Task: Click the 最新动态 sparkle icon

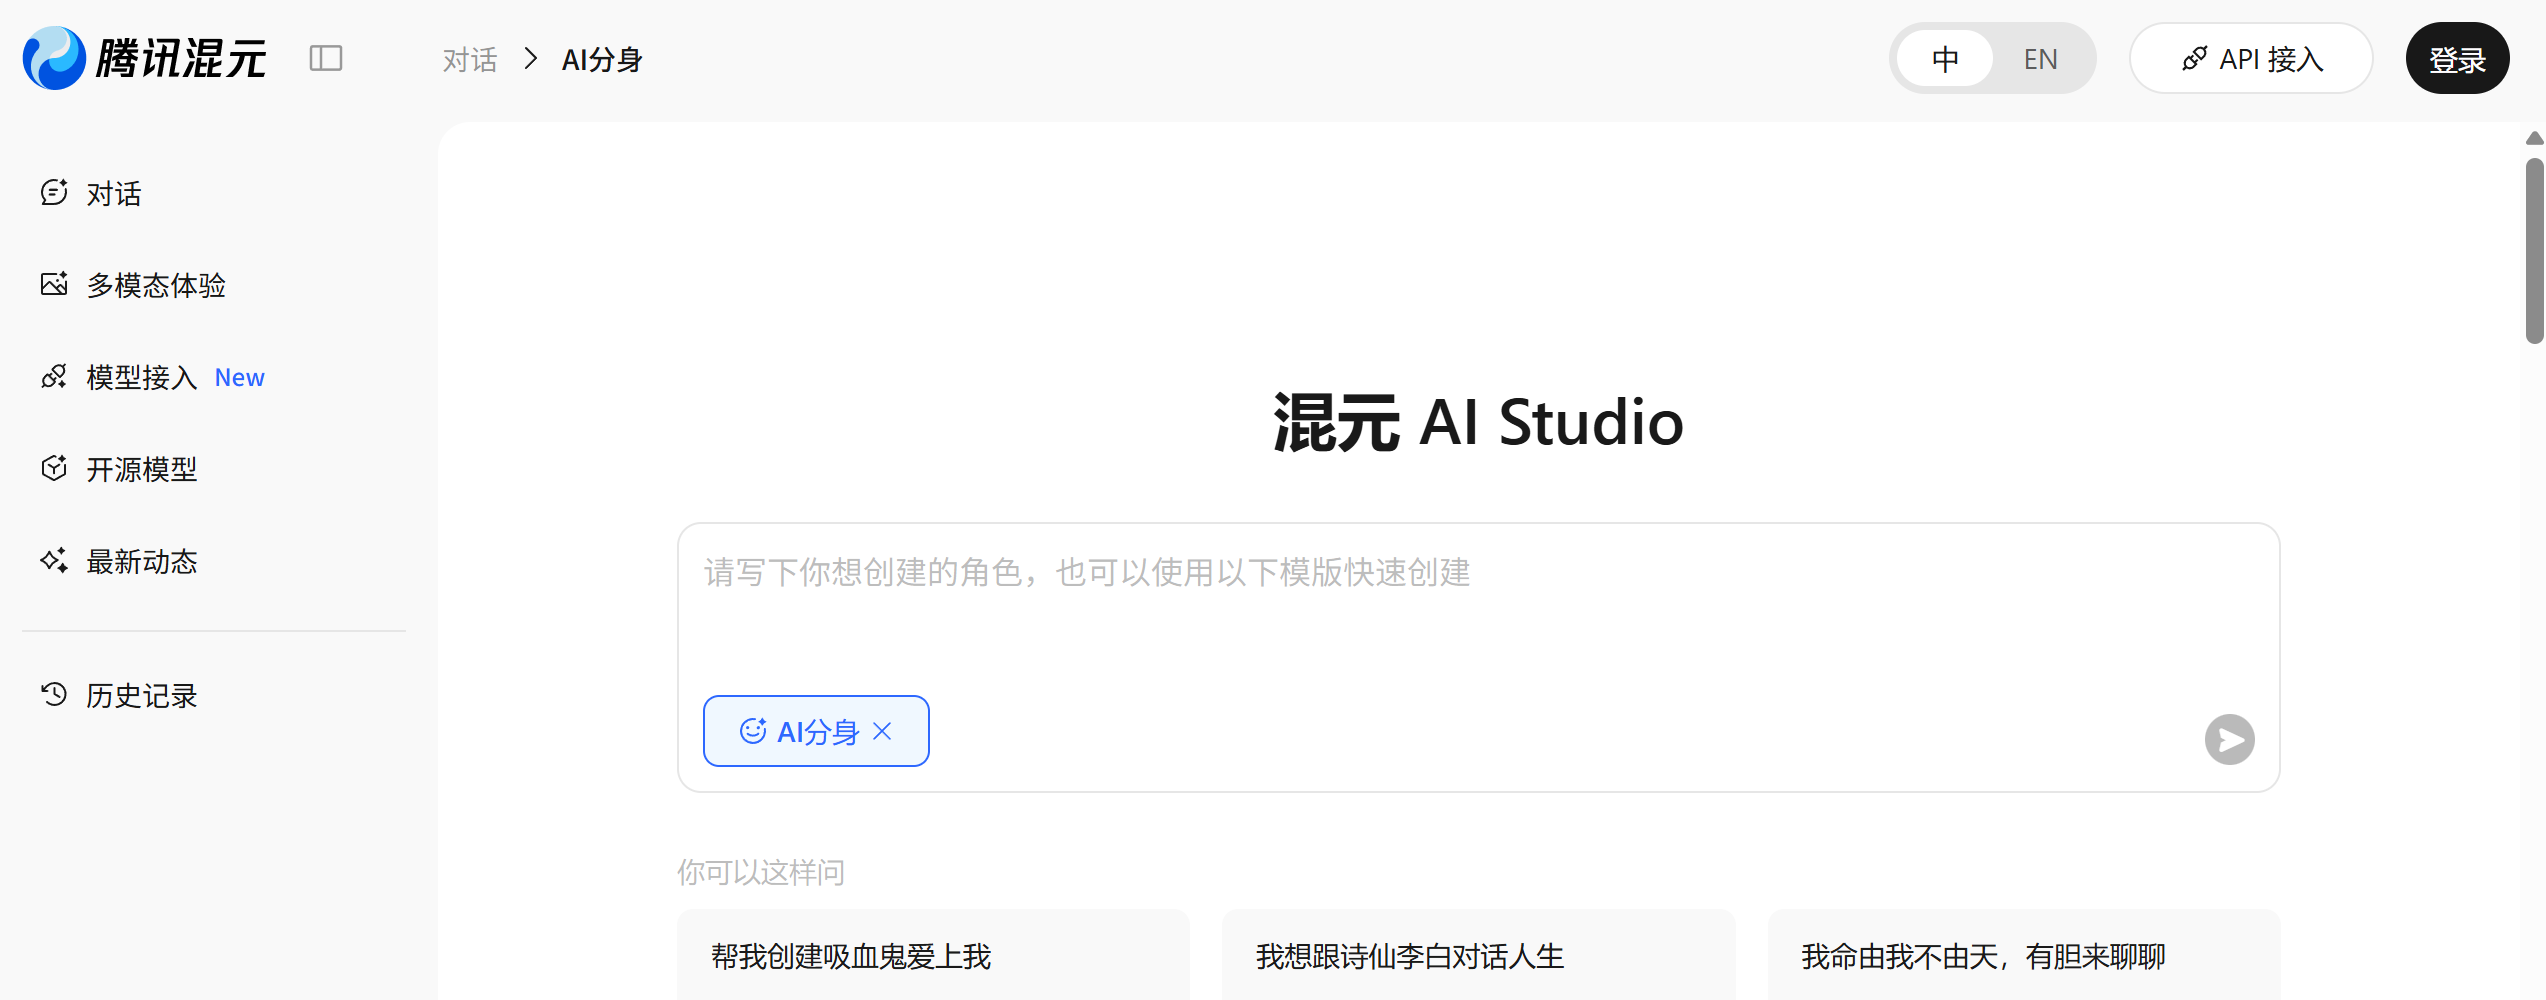Action: pos(54,560)
